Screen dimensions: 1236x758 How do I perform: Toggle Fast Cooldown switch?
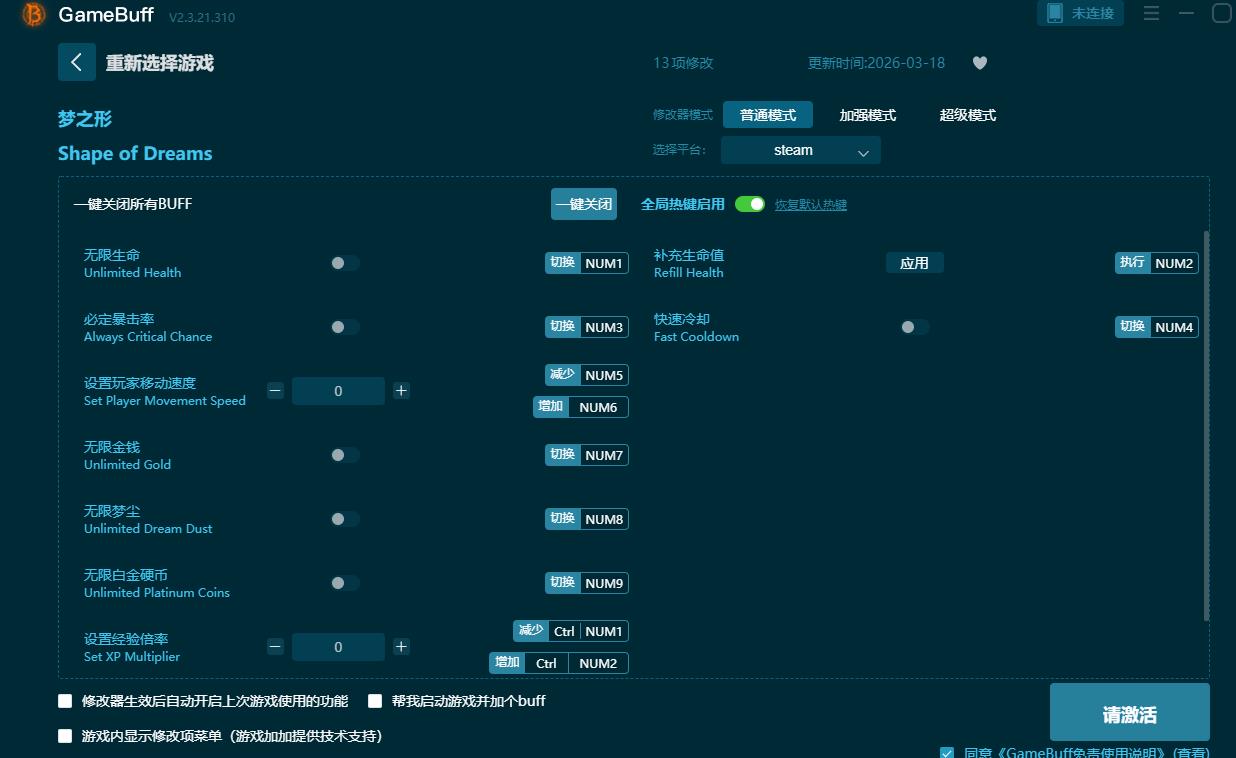click(914, 327)
